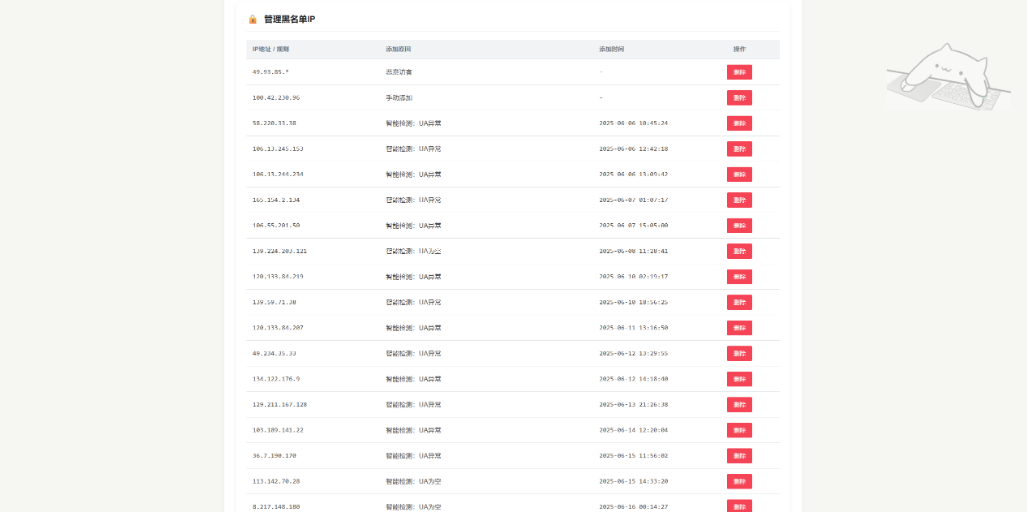Remove IP 129.211.167.128 from blacklist
This screenshot has height=512, width=1027.
click(x=739, y=405)
